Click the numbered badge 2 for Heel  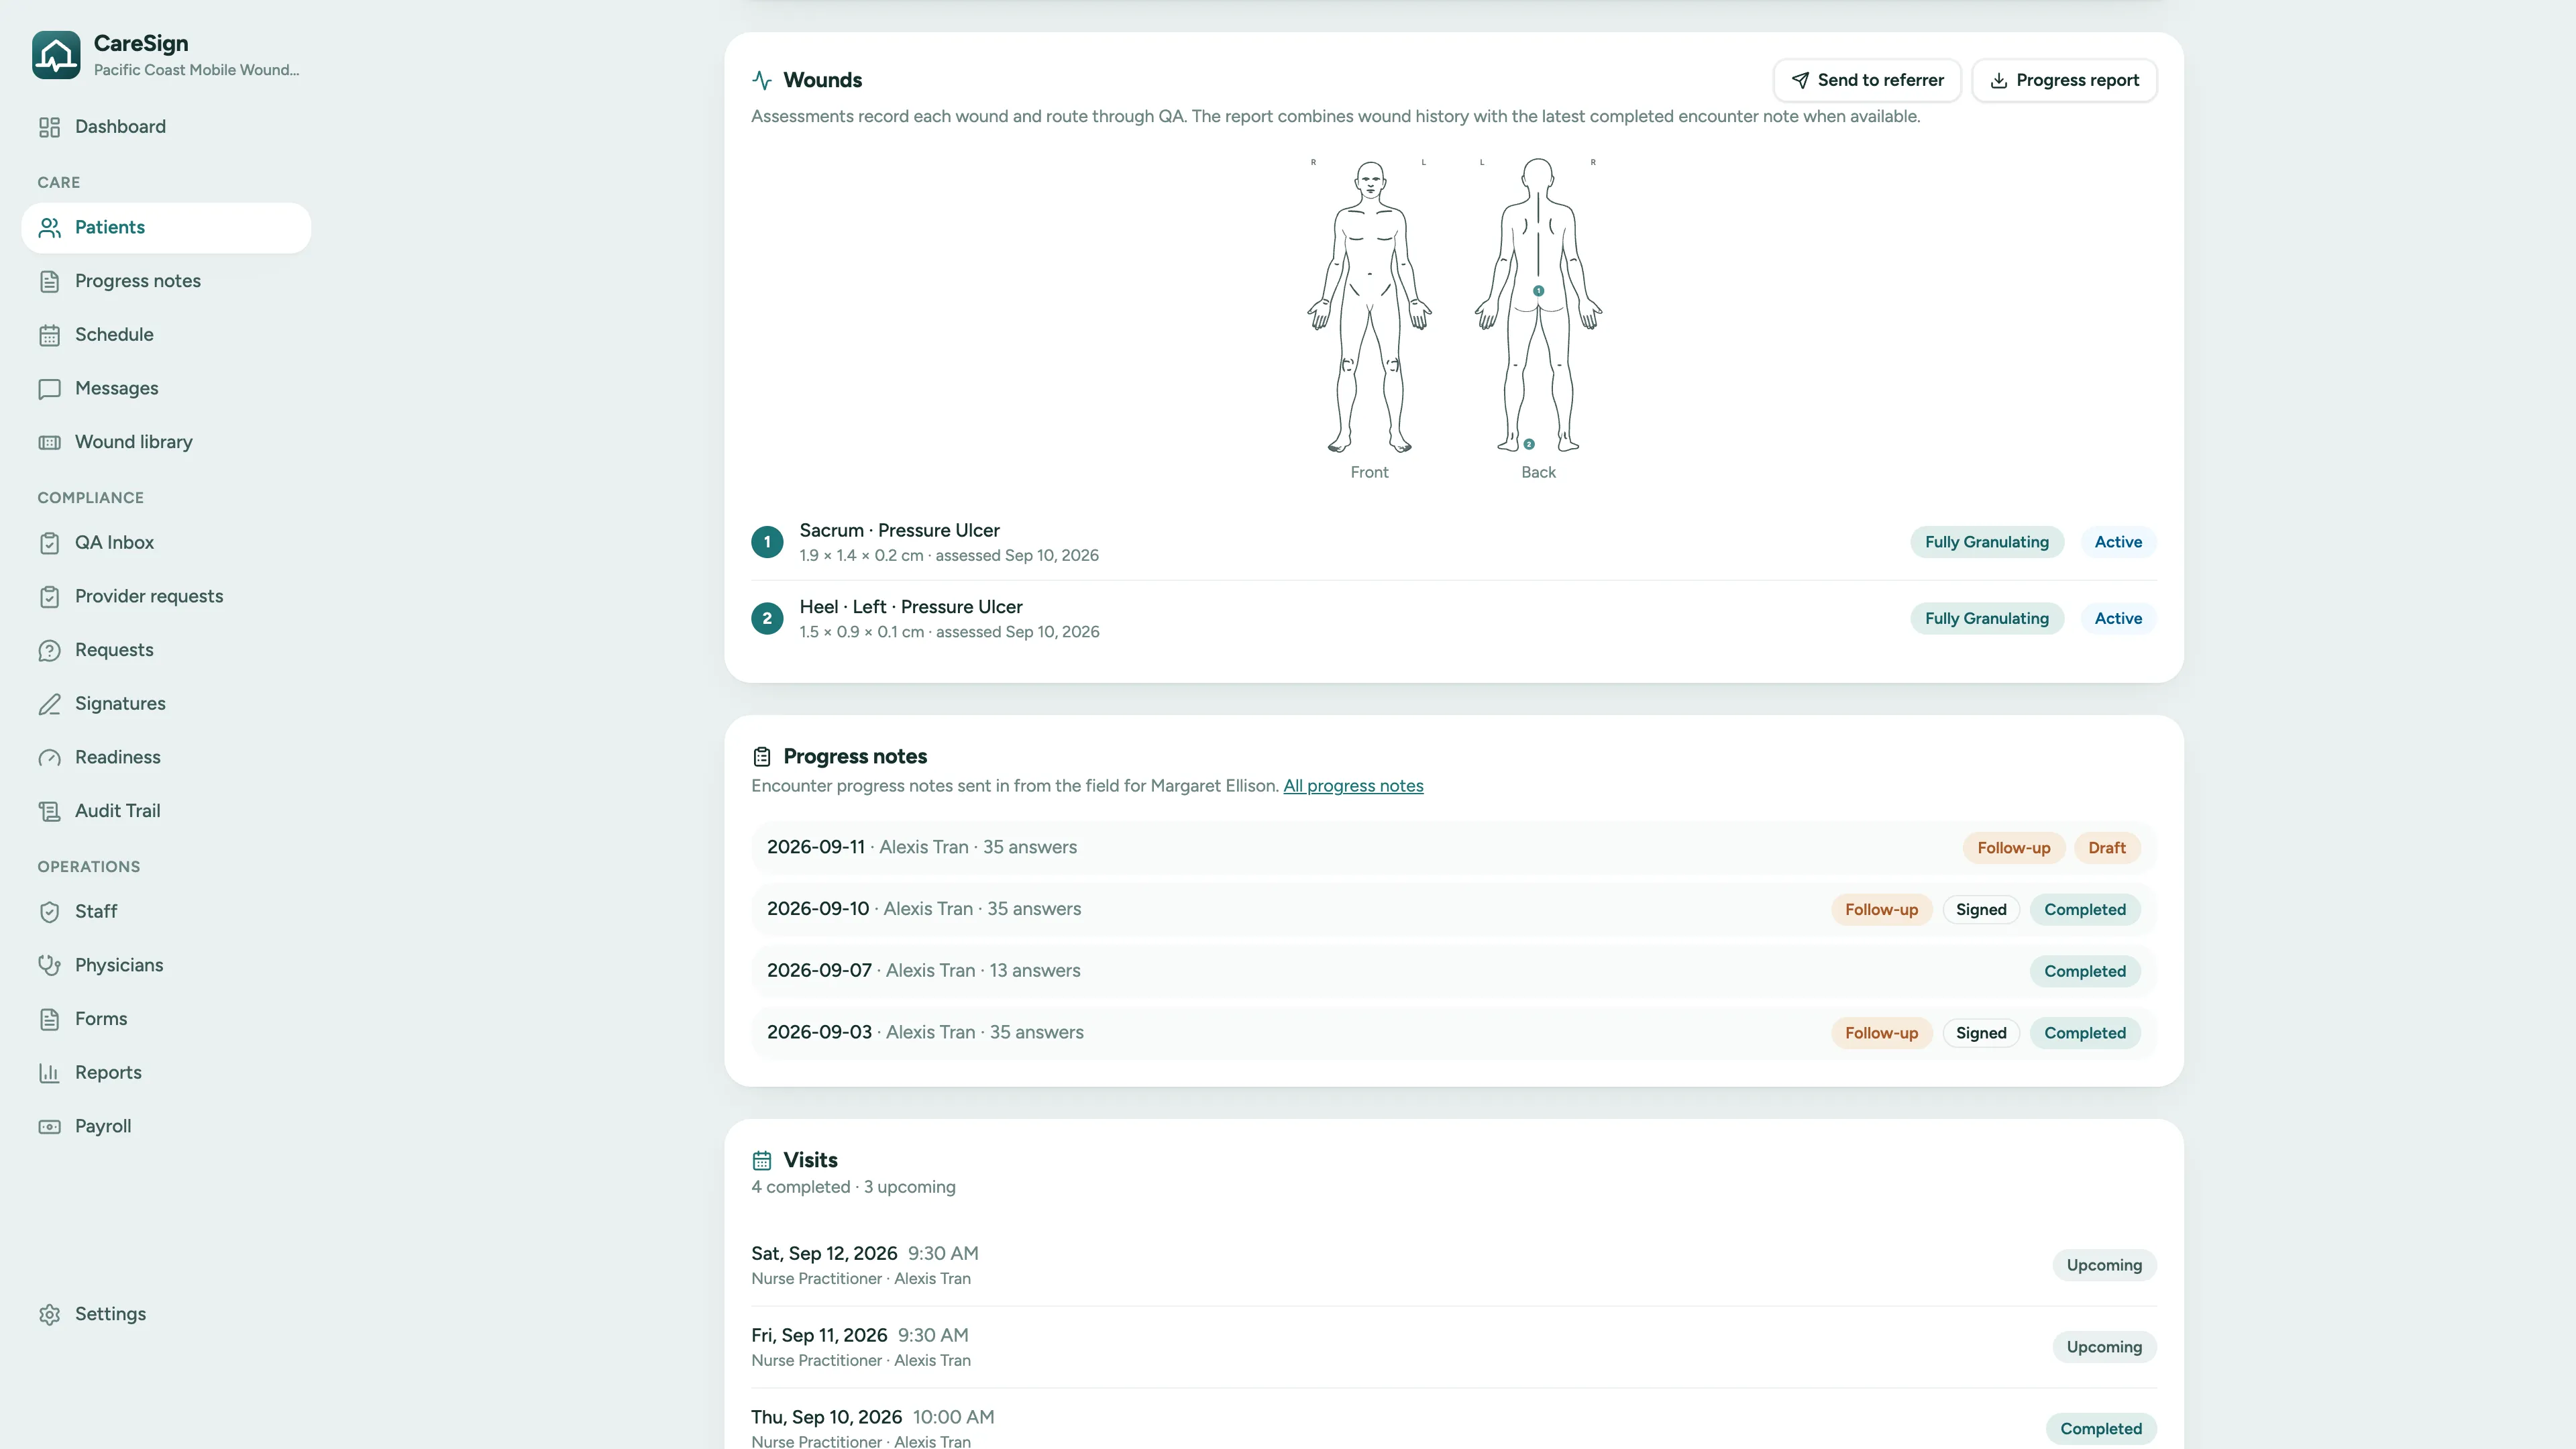click(x=767, y=619)
